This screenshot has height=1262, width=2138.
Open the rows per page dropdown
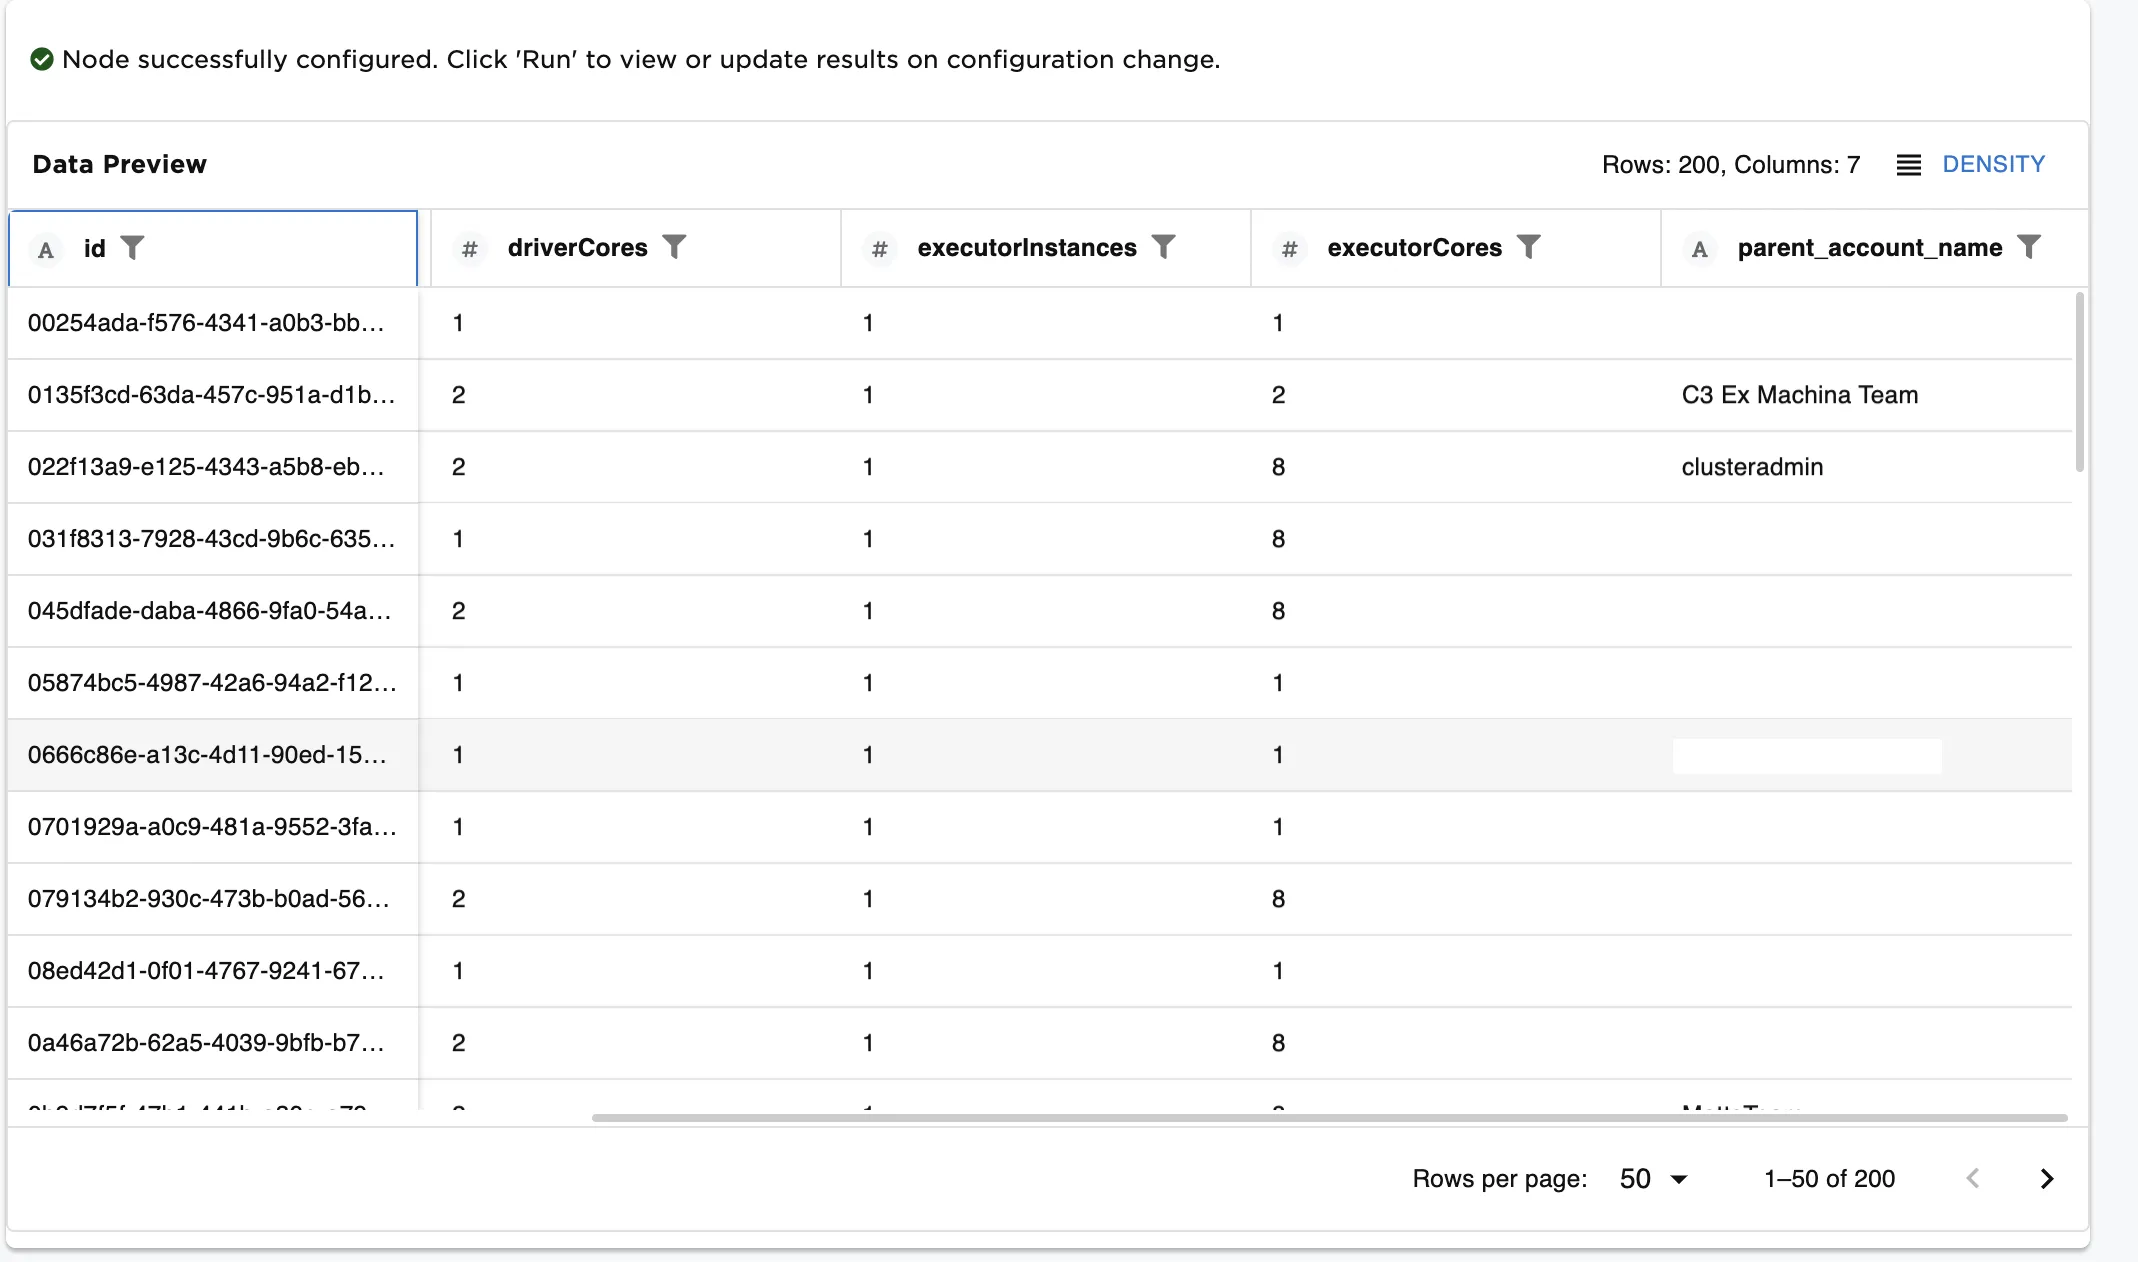click(1653, 1179)
